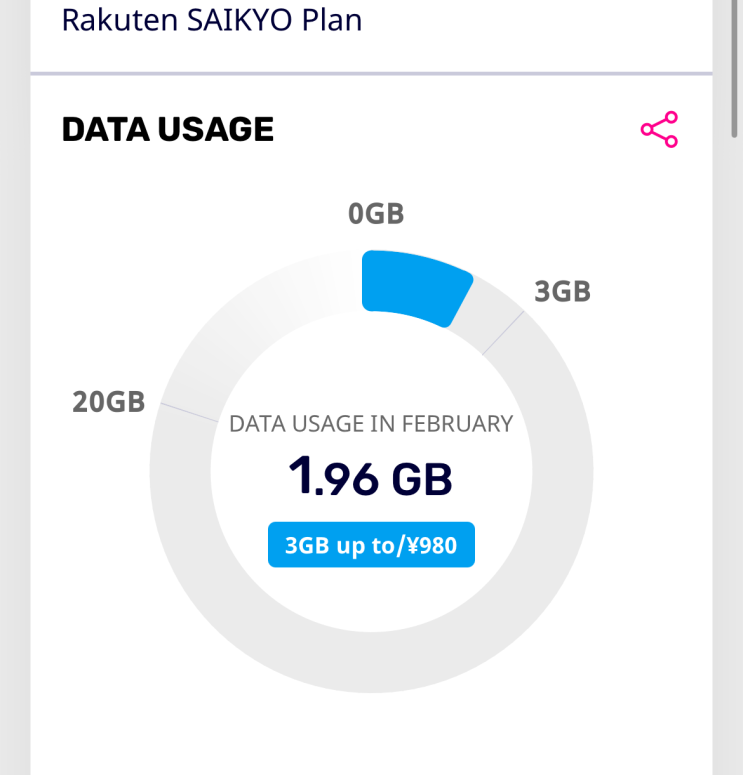Click the ¥980 price in the blue badge
This screenshot has width=743, height=775.
(x=437, y=546)
